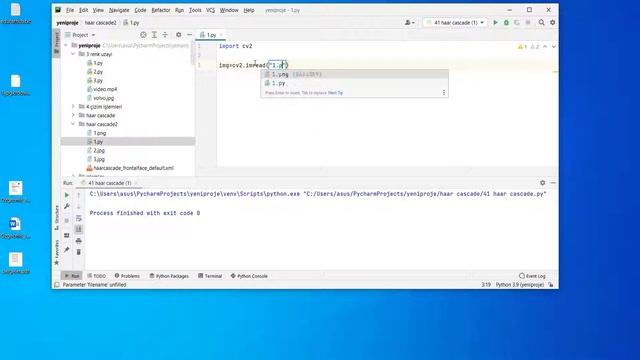The width and height of the screenshot is (640, 360).
Task: Modify run configuration wrench icon
Action: (x=67, y=207)
